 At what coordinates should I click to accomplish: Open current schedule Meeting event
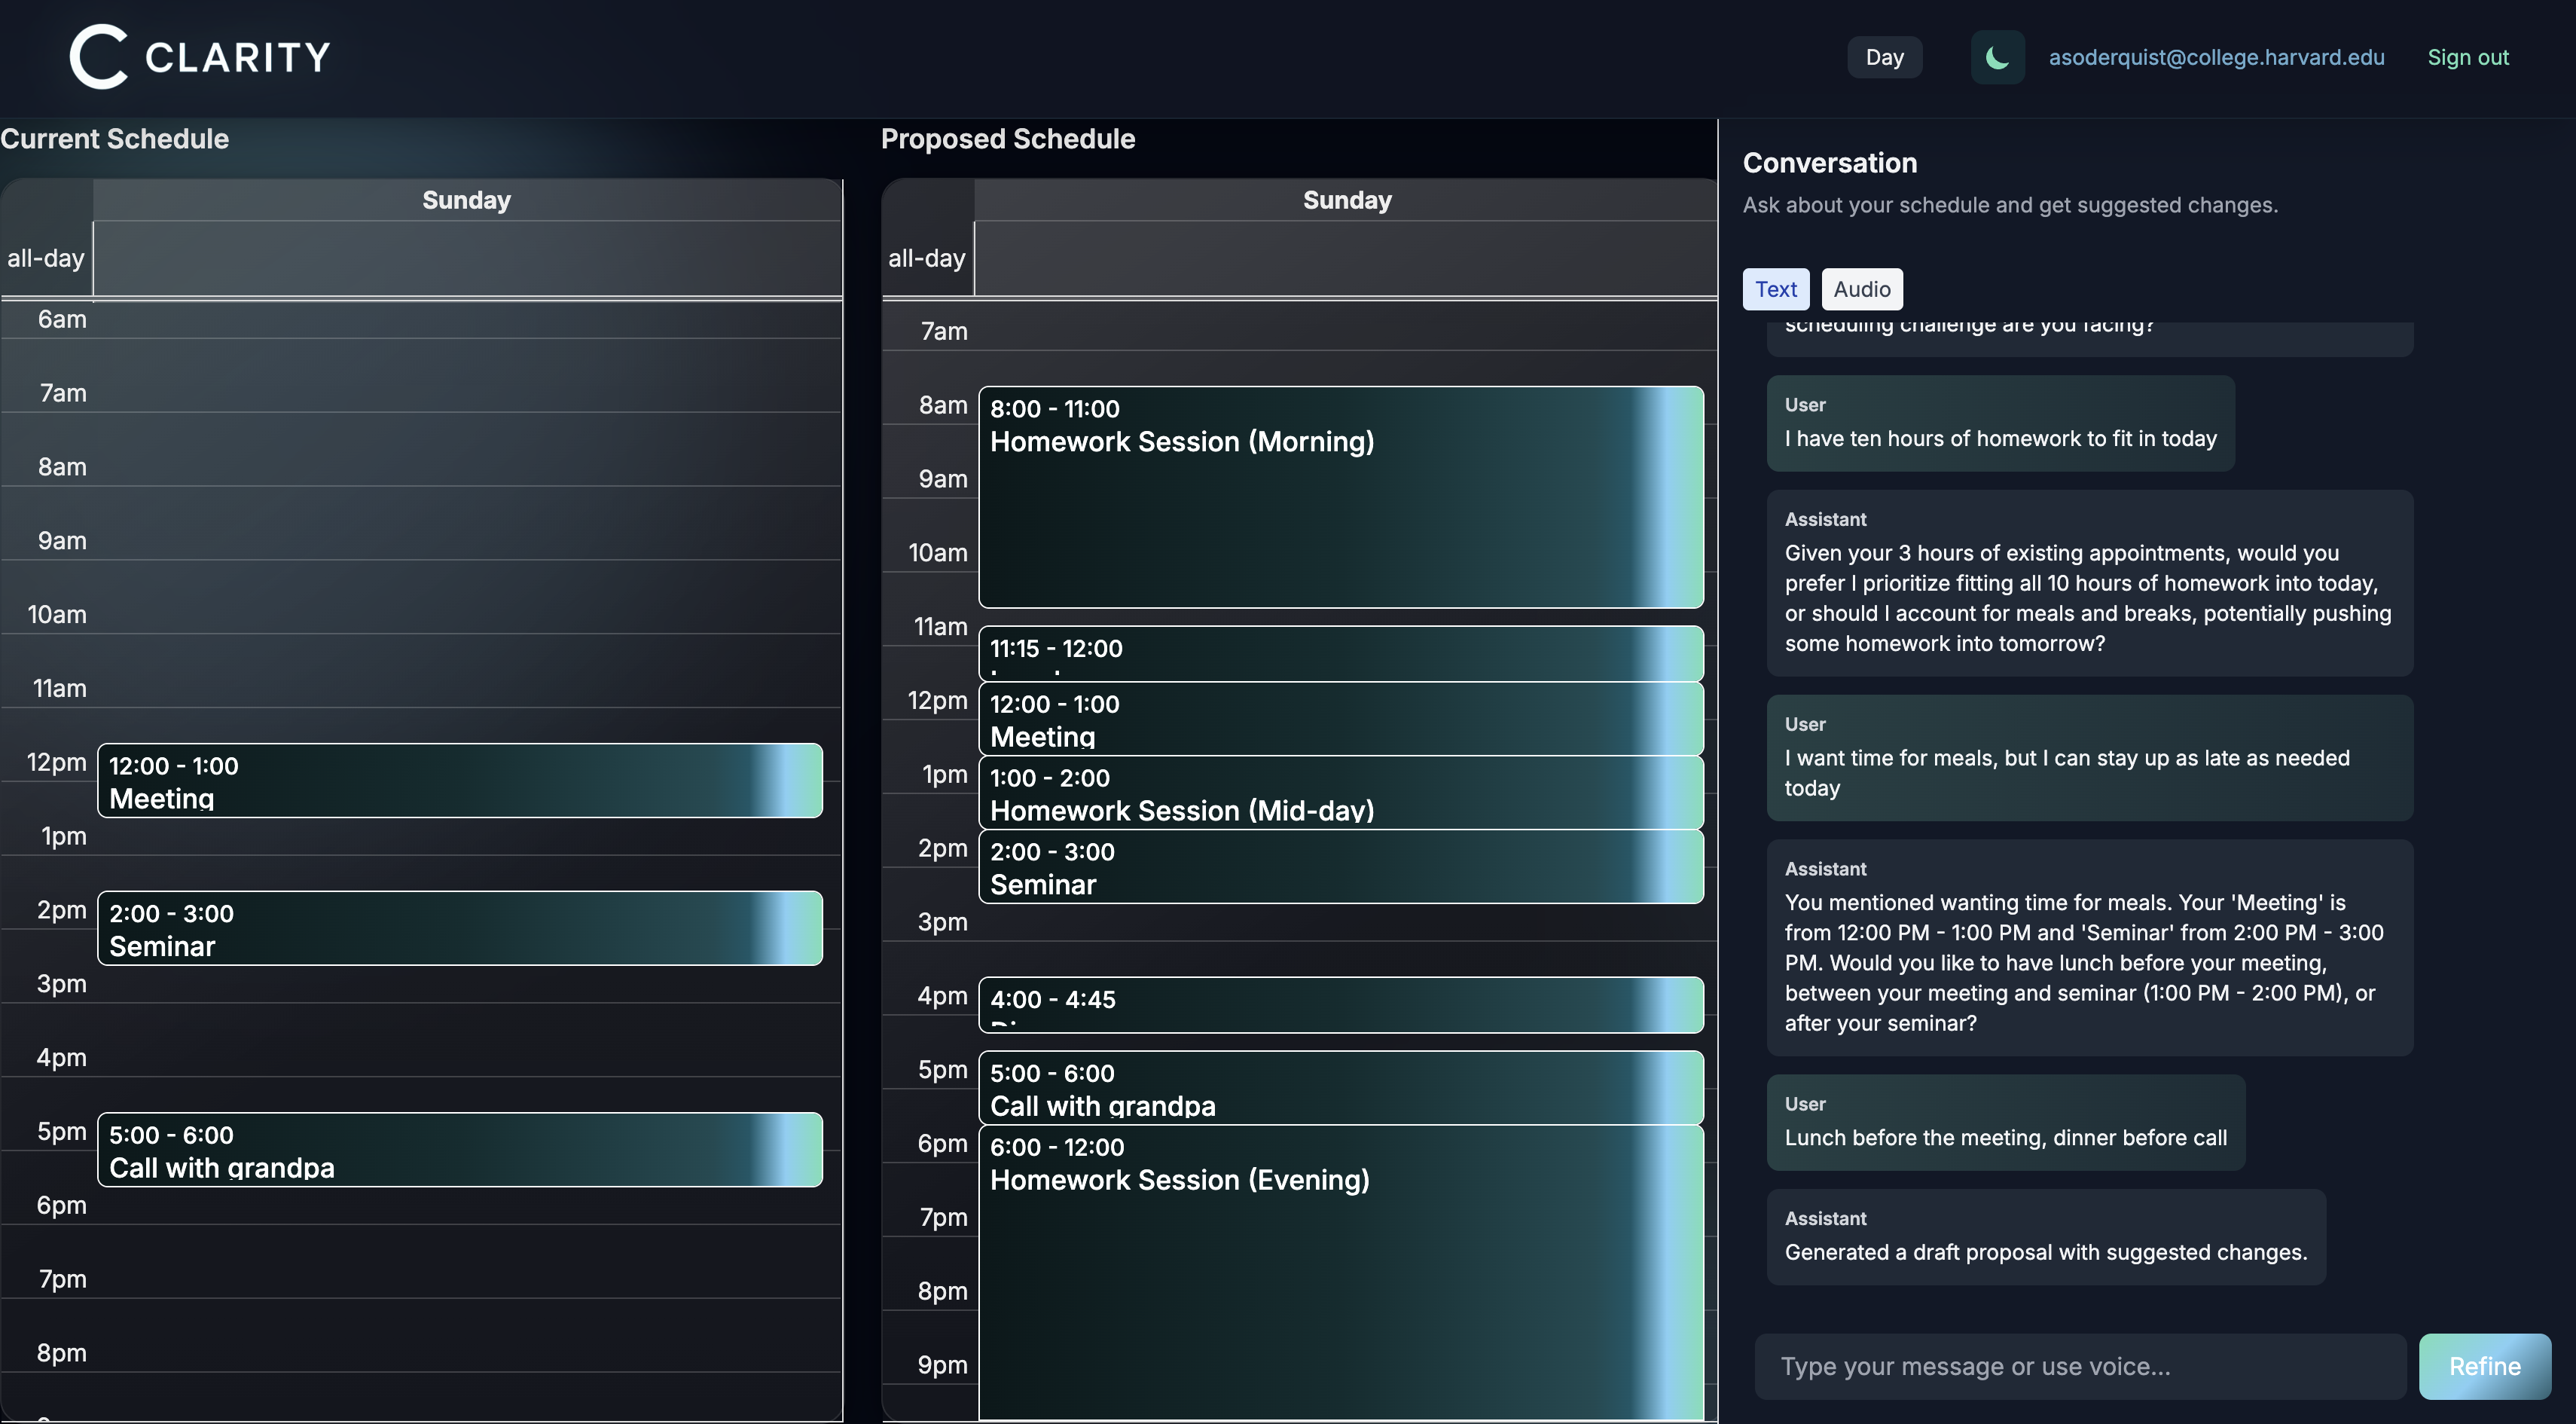459,781
